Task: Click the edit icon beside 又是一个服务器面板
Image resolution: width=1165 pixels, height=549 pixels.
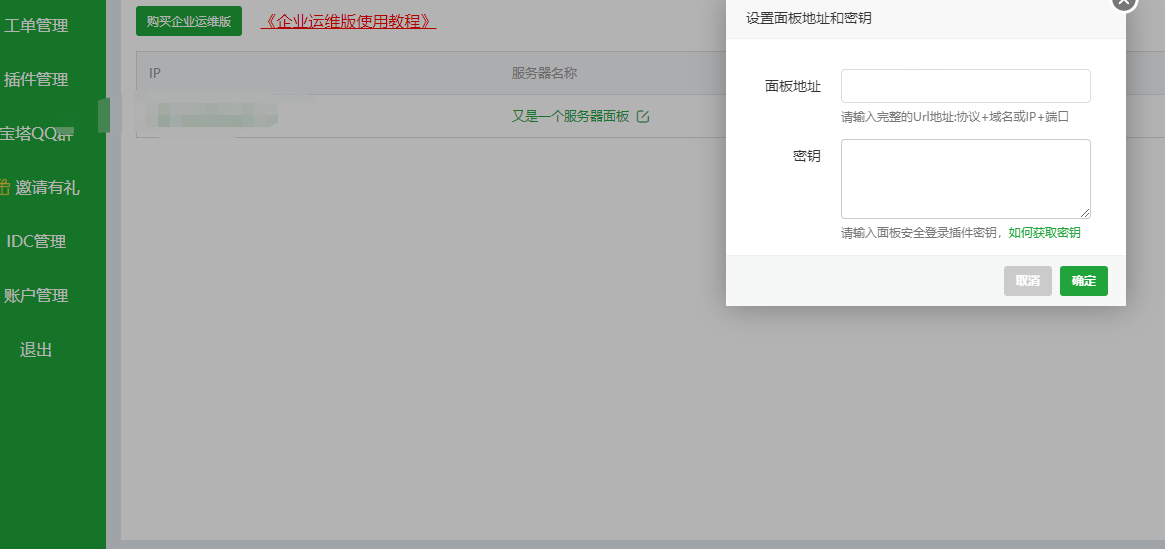Action: click(643, 117)
